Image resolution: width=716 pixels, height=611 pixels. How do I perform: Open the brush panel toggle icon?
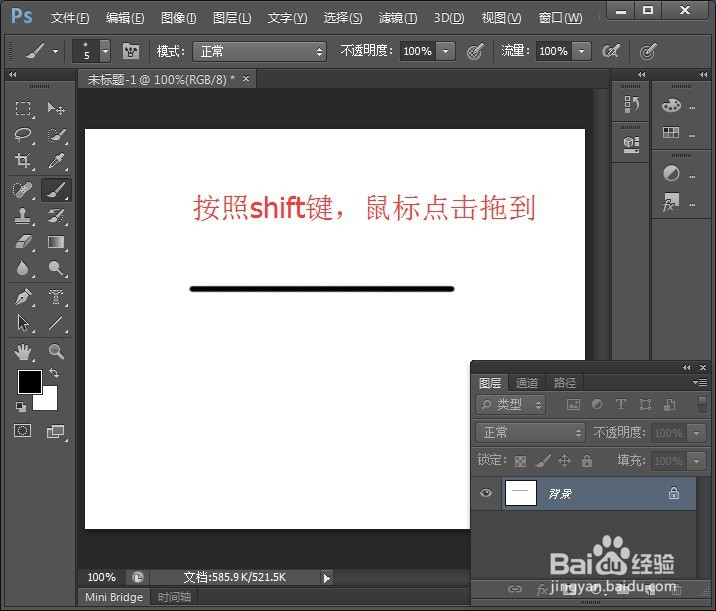[x=131, y=51]
